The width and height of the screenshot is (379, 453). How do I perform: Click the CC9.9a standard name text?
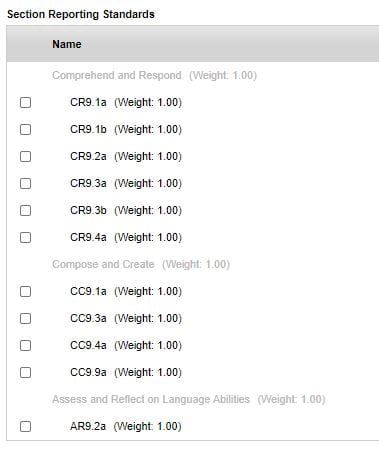pos(88,372)
